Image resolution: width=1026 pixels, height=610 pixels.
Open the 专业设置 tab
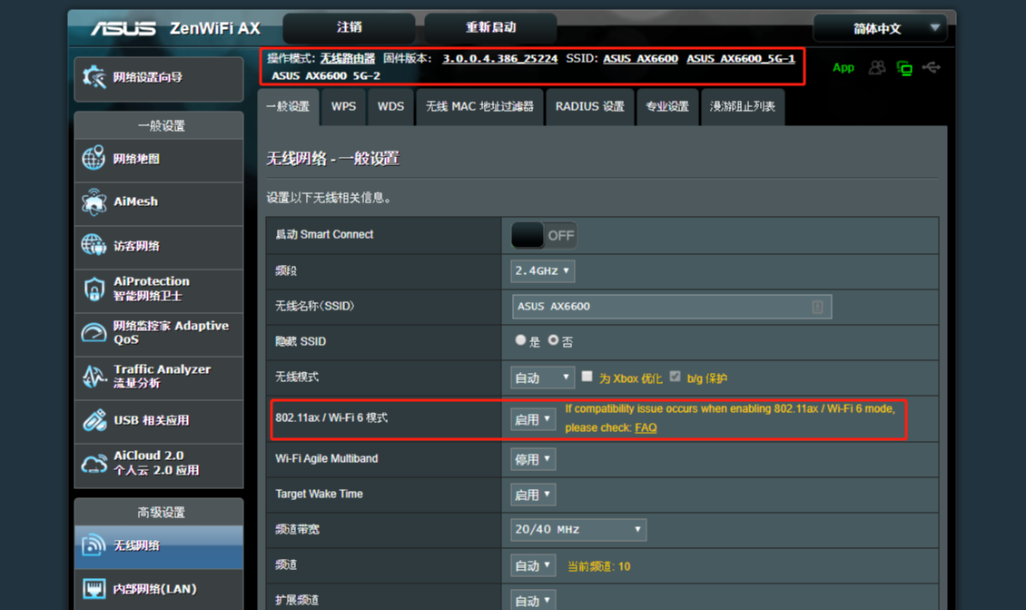pyautogui.click(x=667, y=107)
